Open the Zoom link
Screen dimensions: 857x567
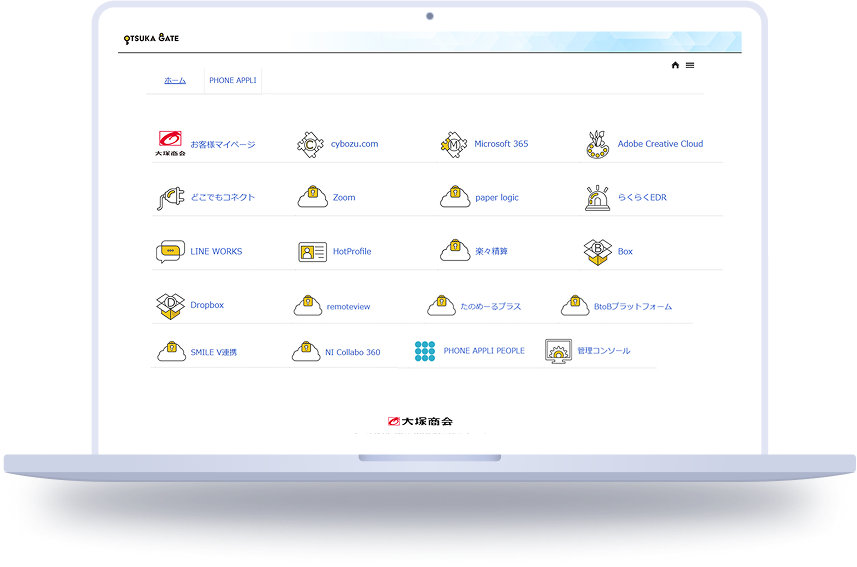tap(344, 198)
